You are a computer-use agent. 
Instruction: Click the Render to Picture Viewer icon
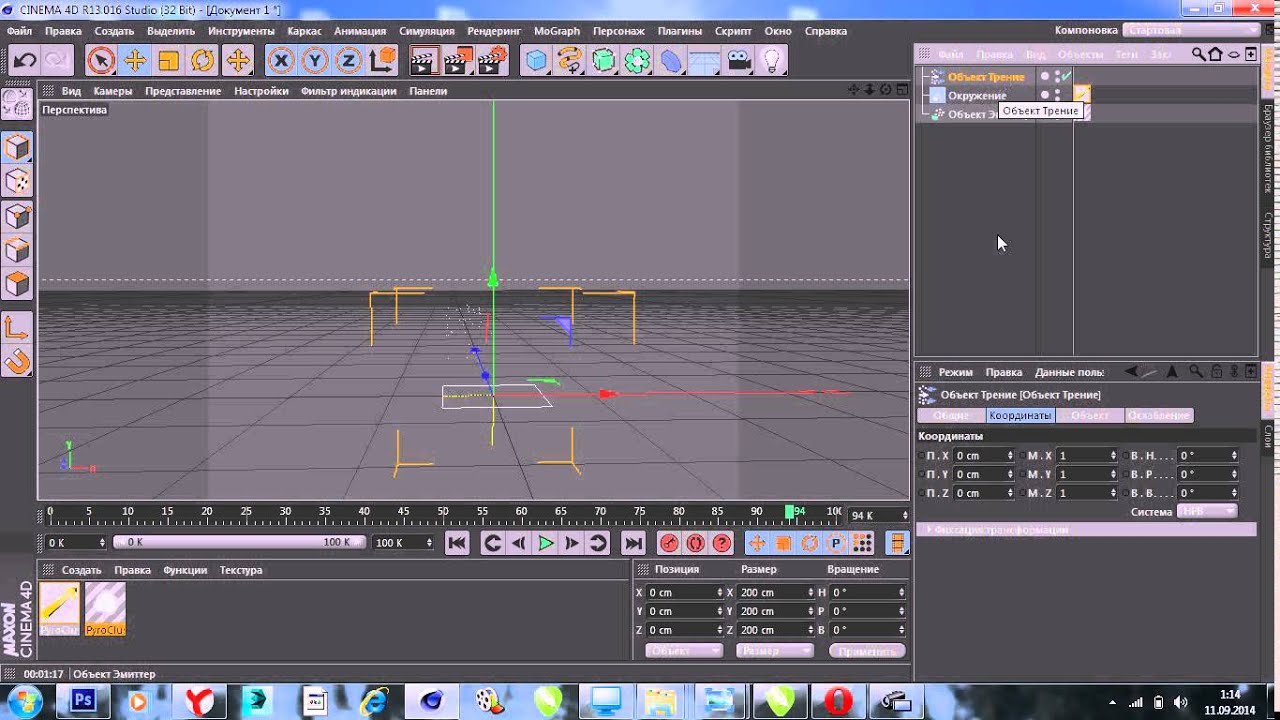coord(456,61)
